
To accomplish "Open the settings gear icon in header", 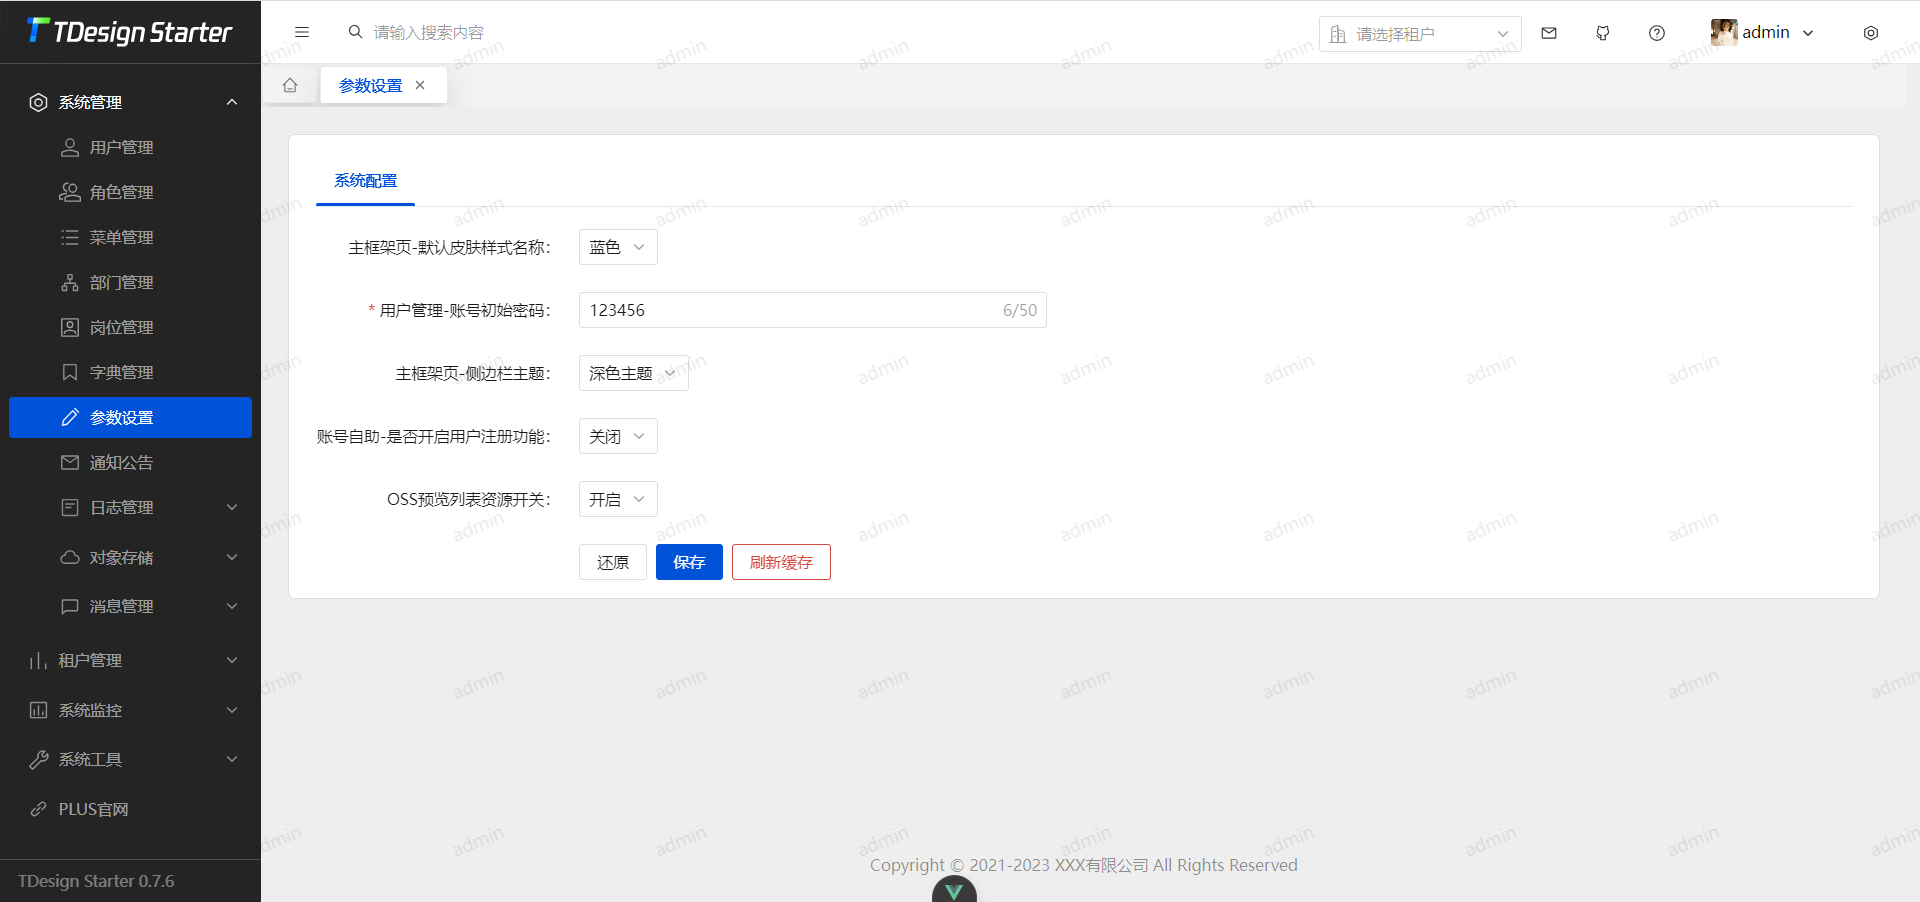I will tap(1871, 33).
